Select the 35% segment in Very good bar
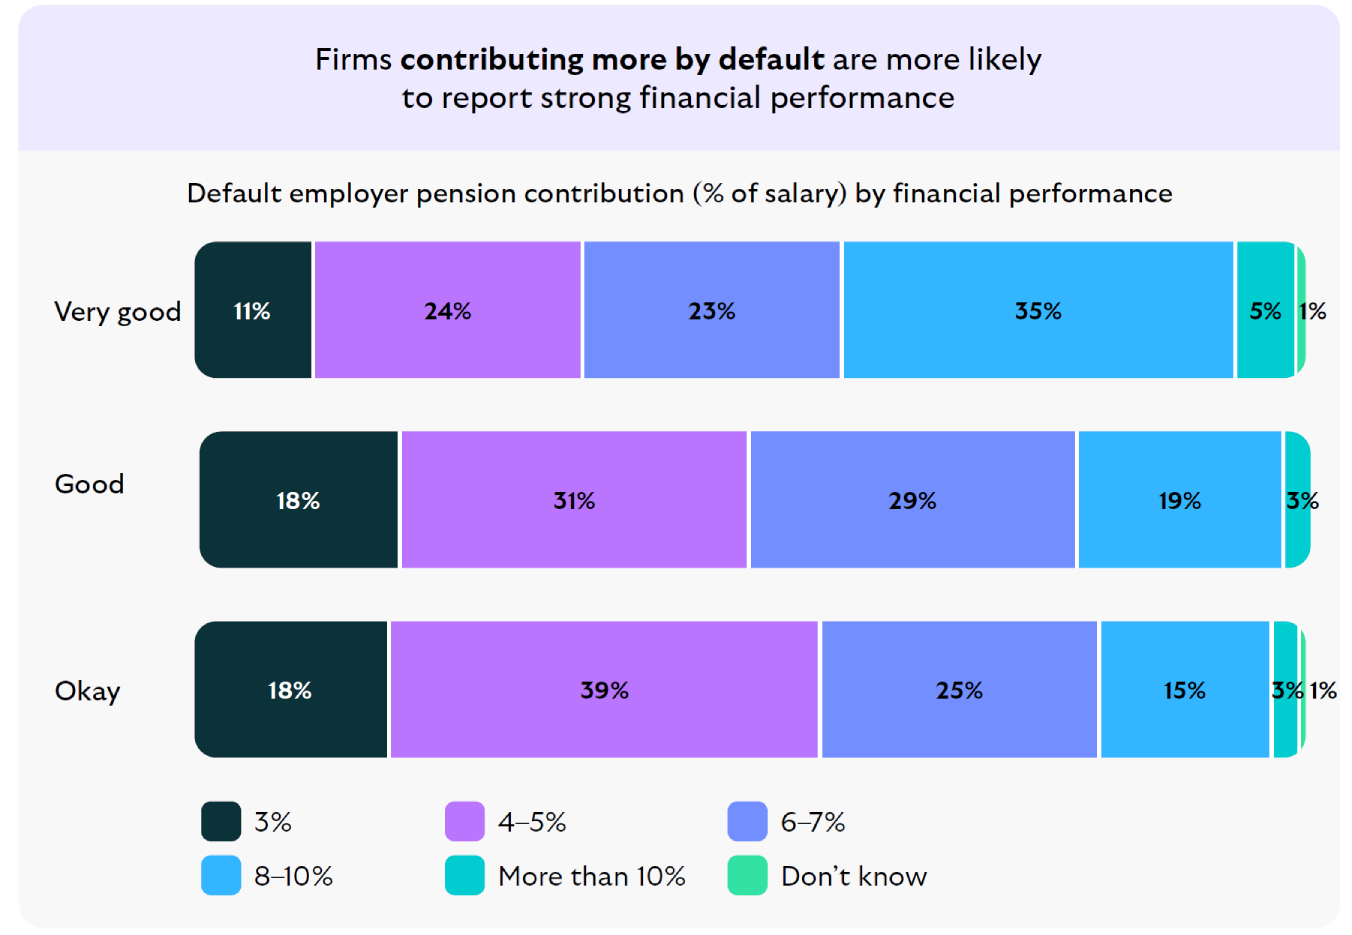Screen dimensions: 1352x935 [1038, 311]
